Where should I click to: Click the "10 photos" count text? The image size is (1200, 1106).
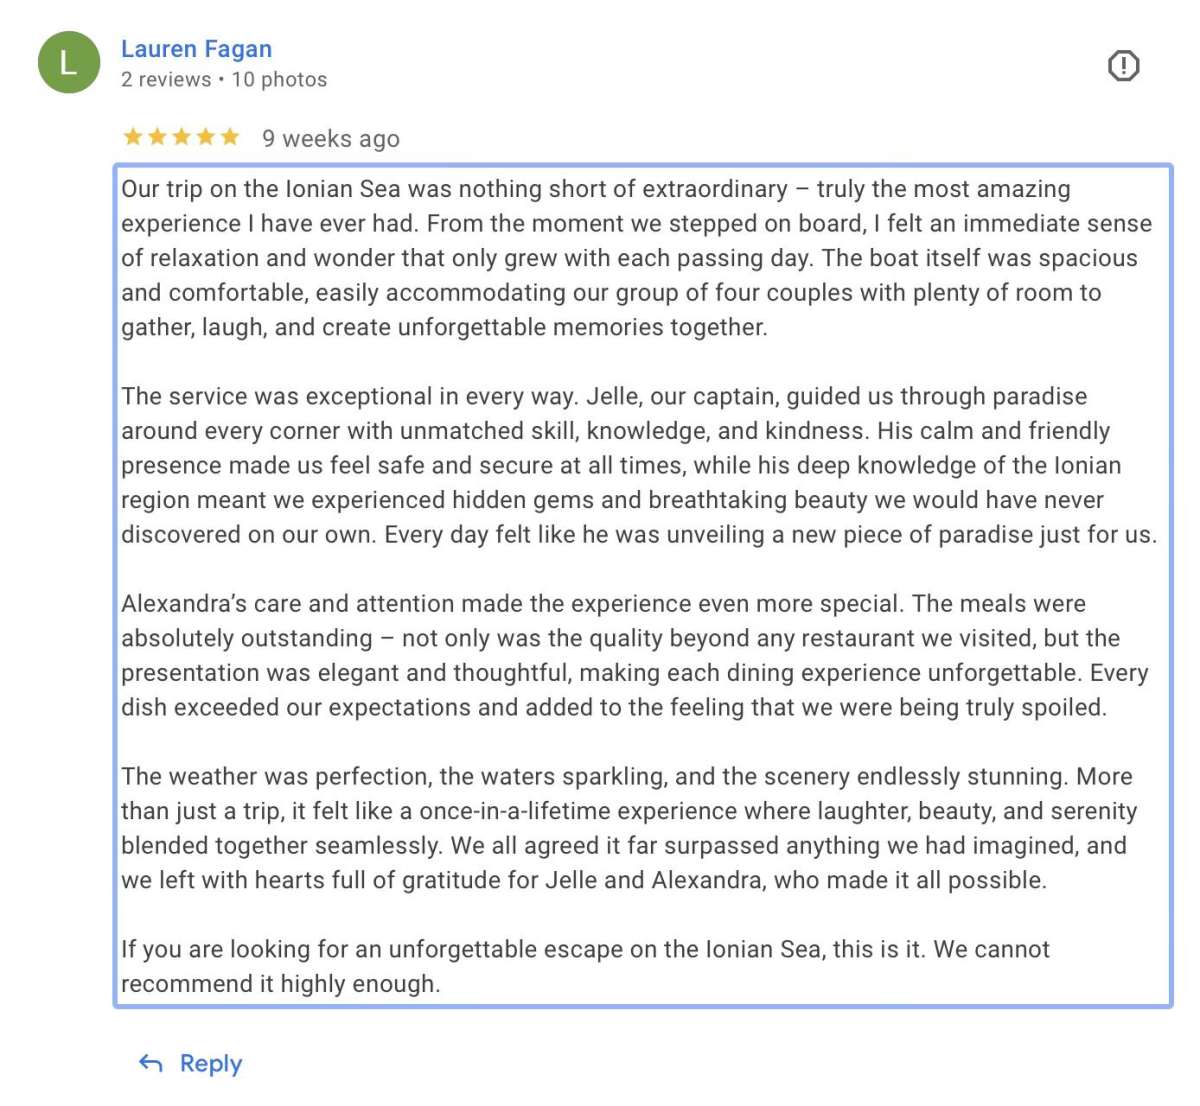click(279, 80)
